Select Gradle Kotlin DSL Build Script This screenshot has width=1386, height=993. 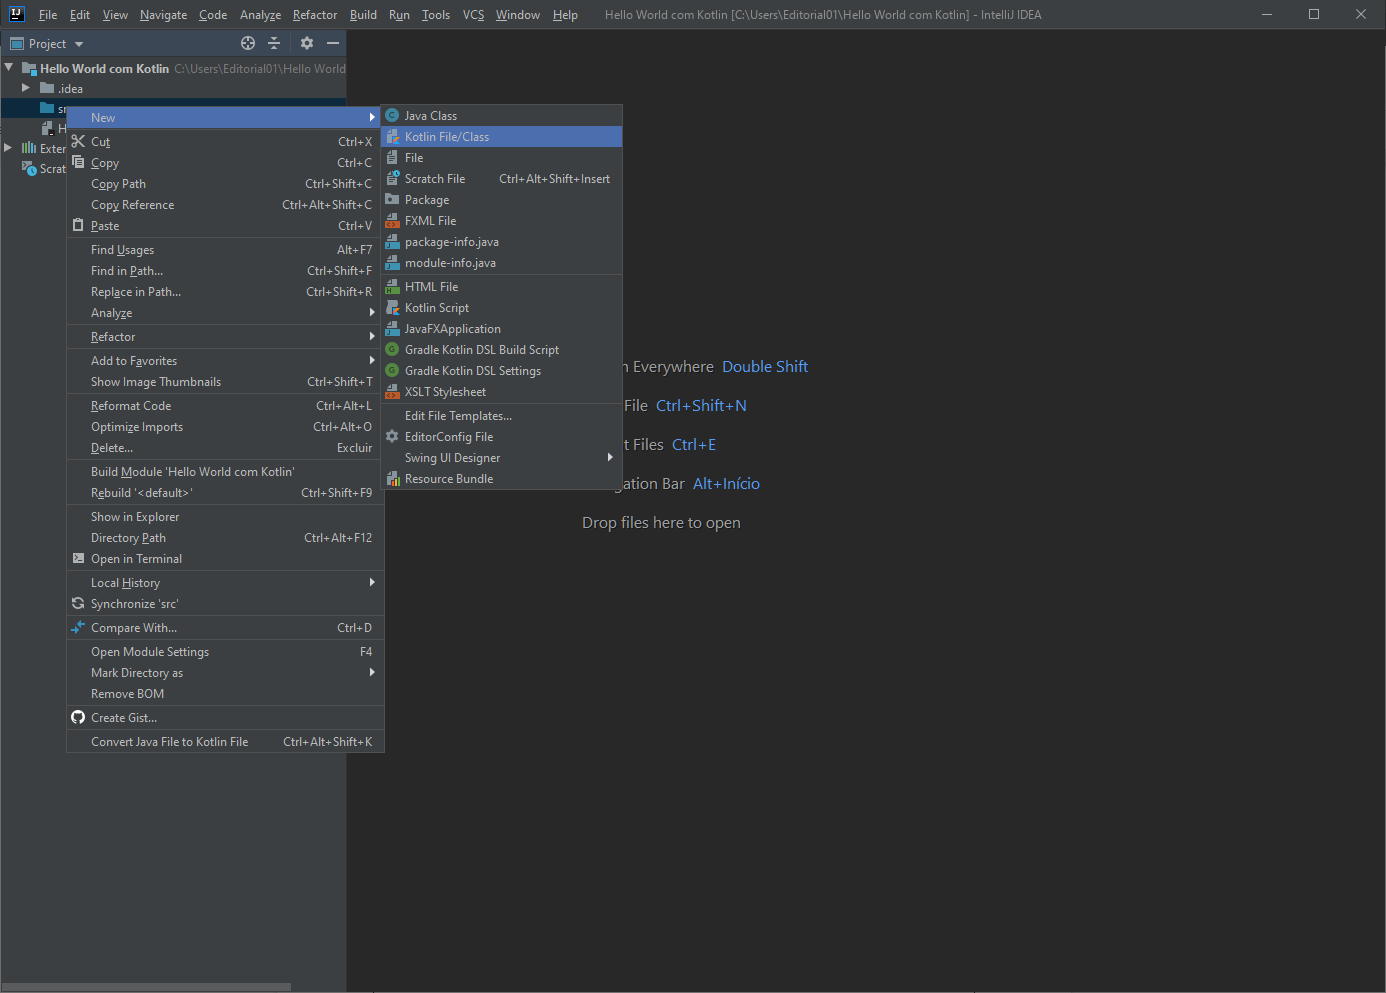click(x=481, y=350)
